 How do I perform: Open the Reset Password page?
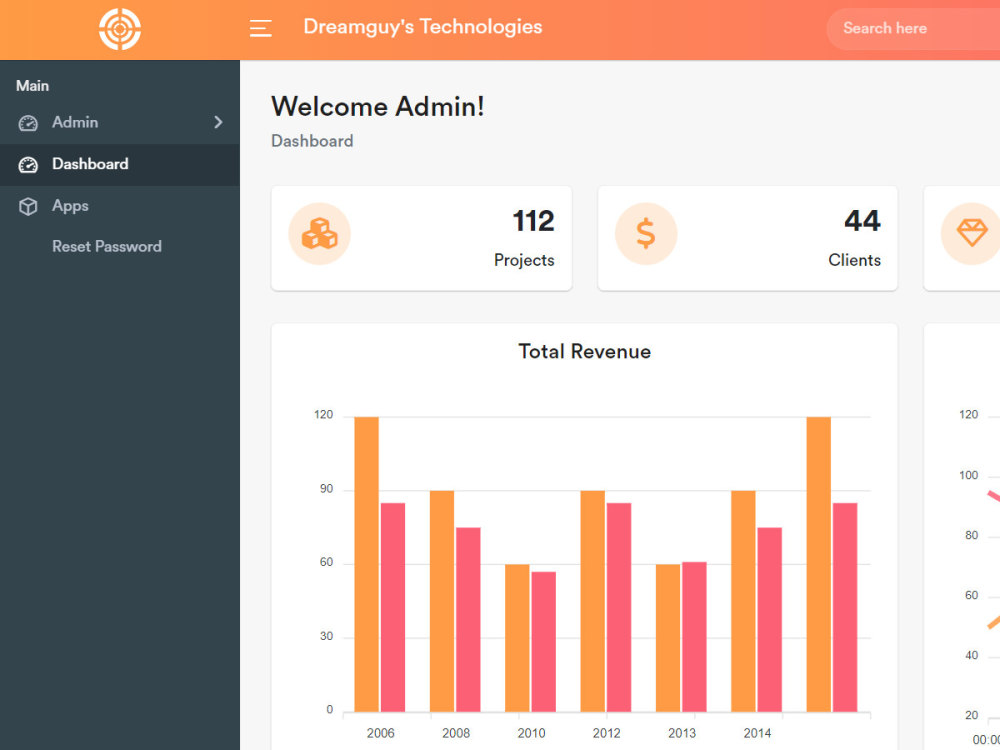[106, 246]
